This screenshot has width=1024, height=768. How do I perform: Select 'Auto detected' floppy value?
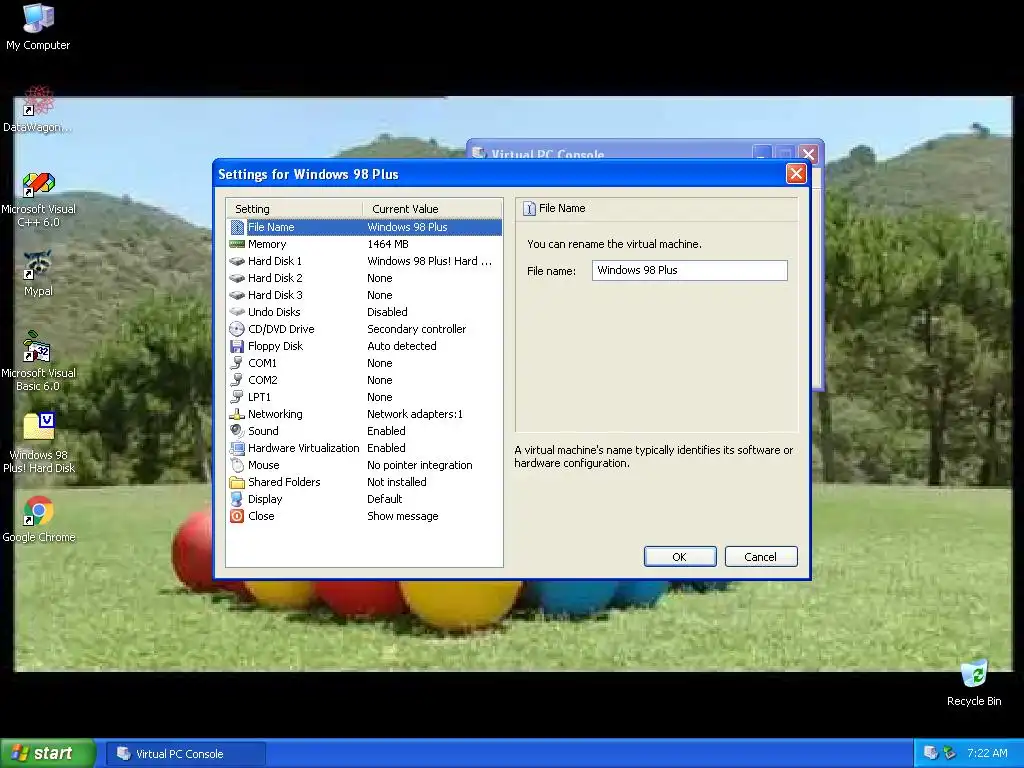402,346
